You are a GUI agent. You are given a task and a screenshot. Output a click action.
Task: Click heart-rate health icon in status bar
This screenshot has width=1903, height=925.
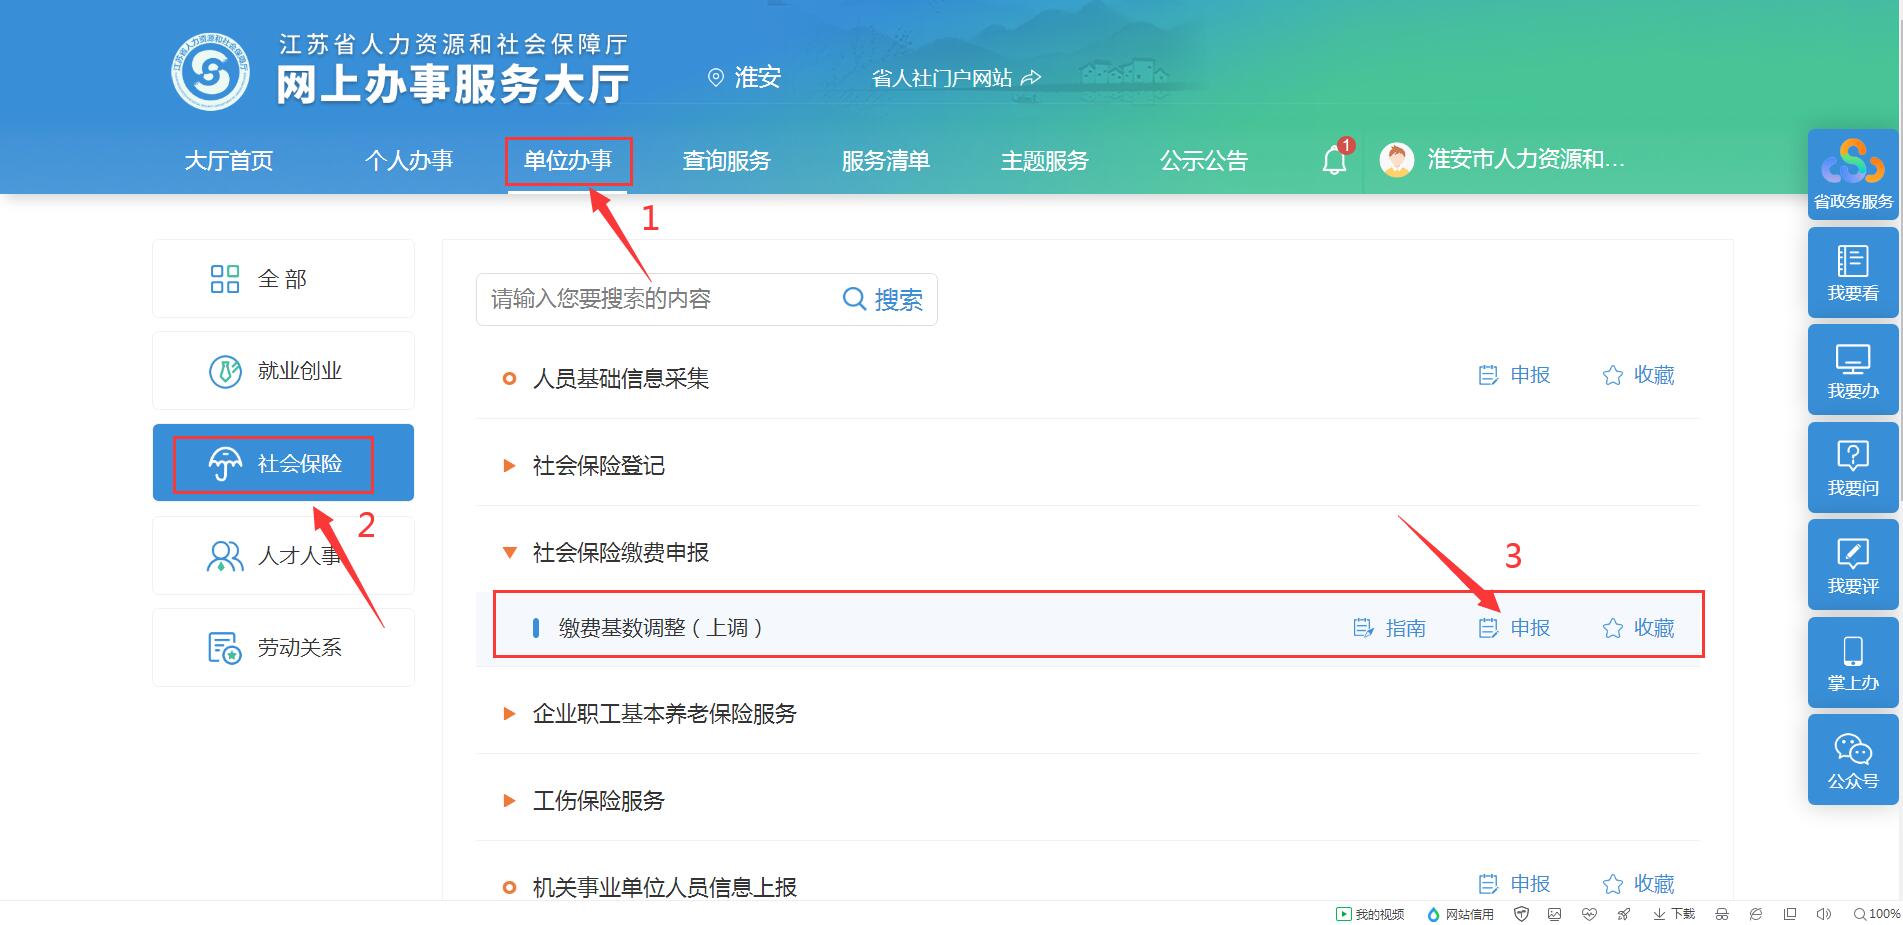click(1589, 914)
